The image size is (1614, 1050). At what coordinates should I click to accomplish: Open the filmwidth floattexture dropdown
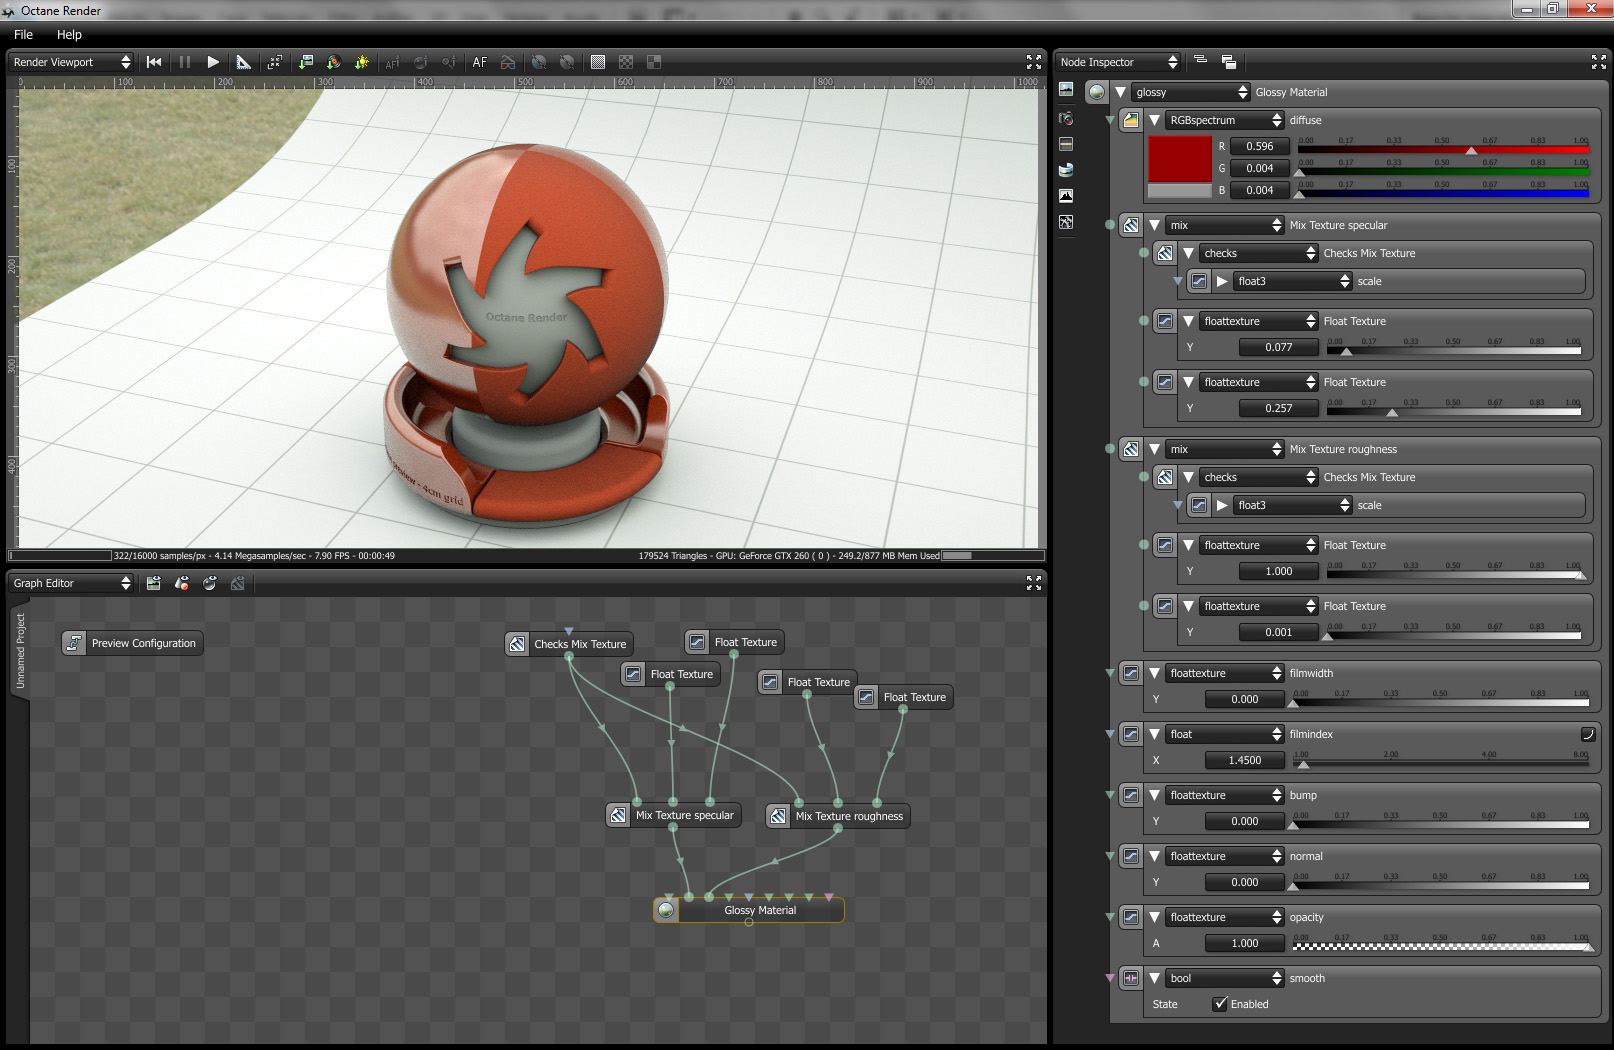coord(1225,673)
